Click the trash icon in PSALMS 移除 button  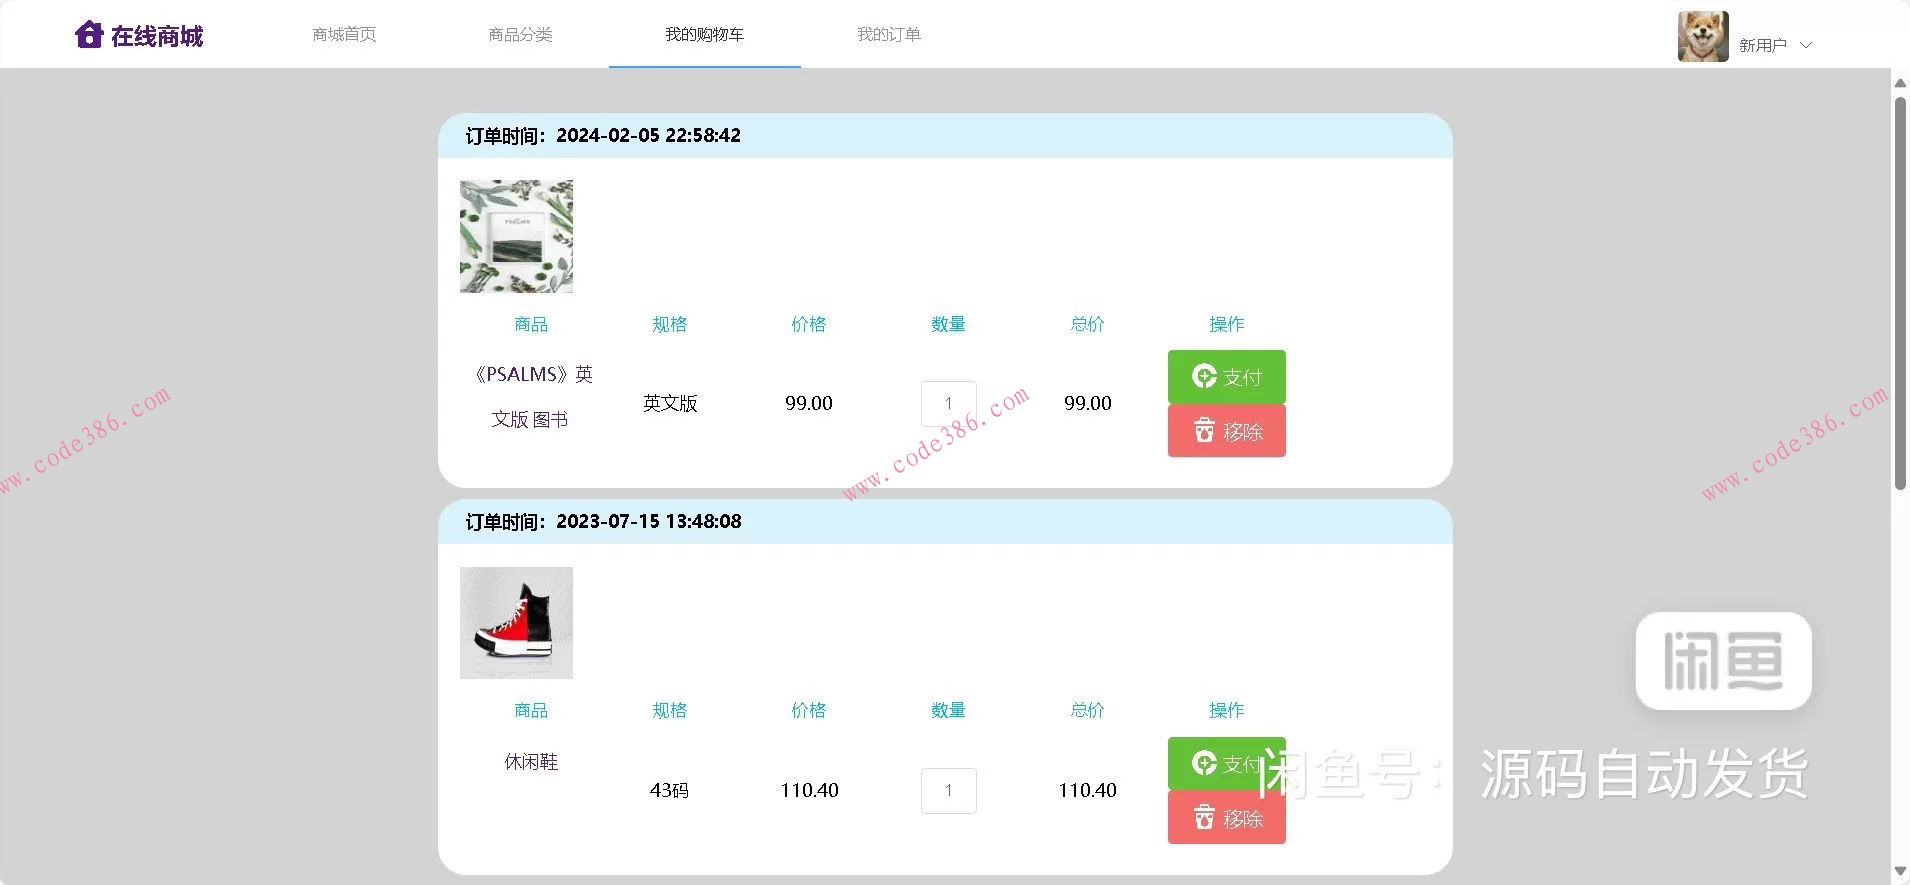(1204, 431)
